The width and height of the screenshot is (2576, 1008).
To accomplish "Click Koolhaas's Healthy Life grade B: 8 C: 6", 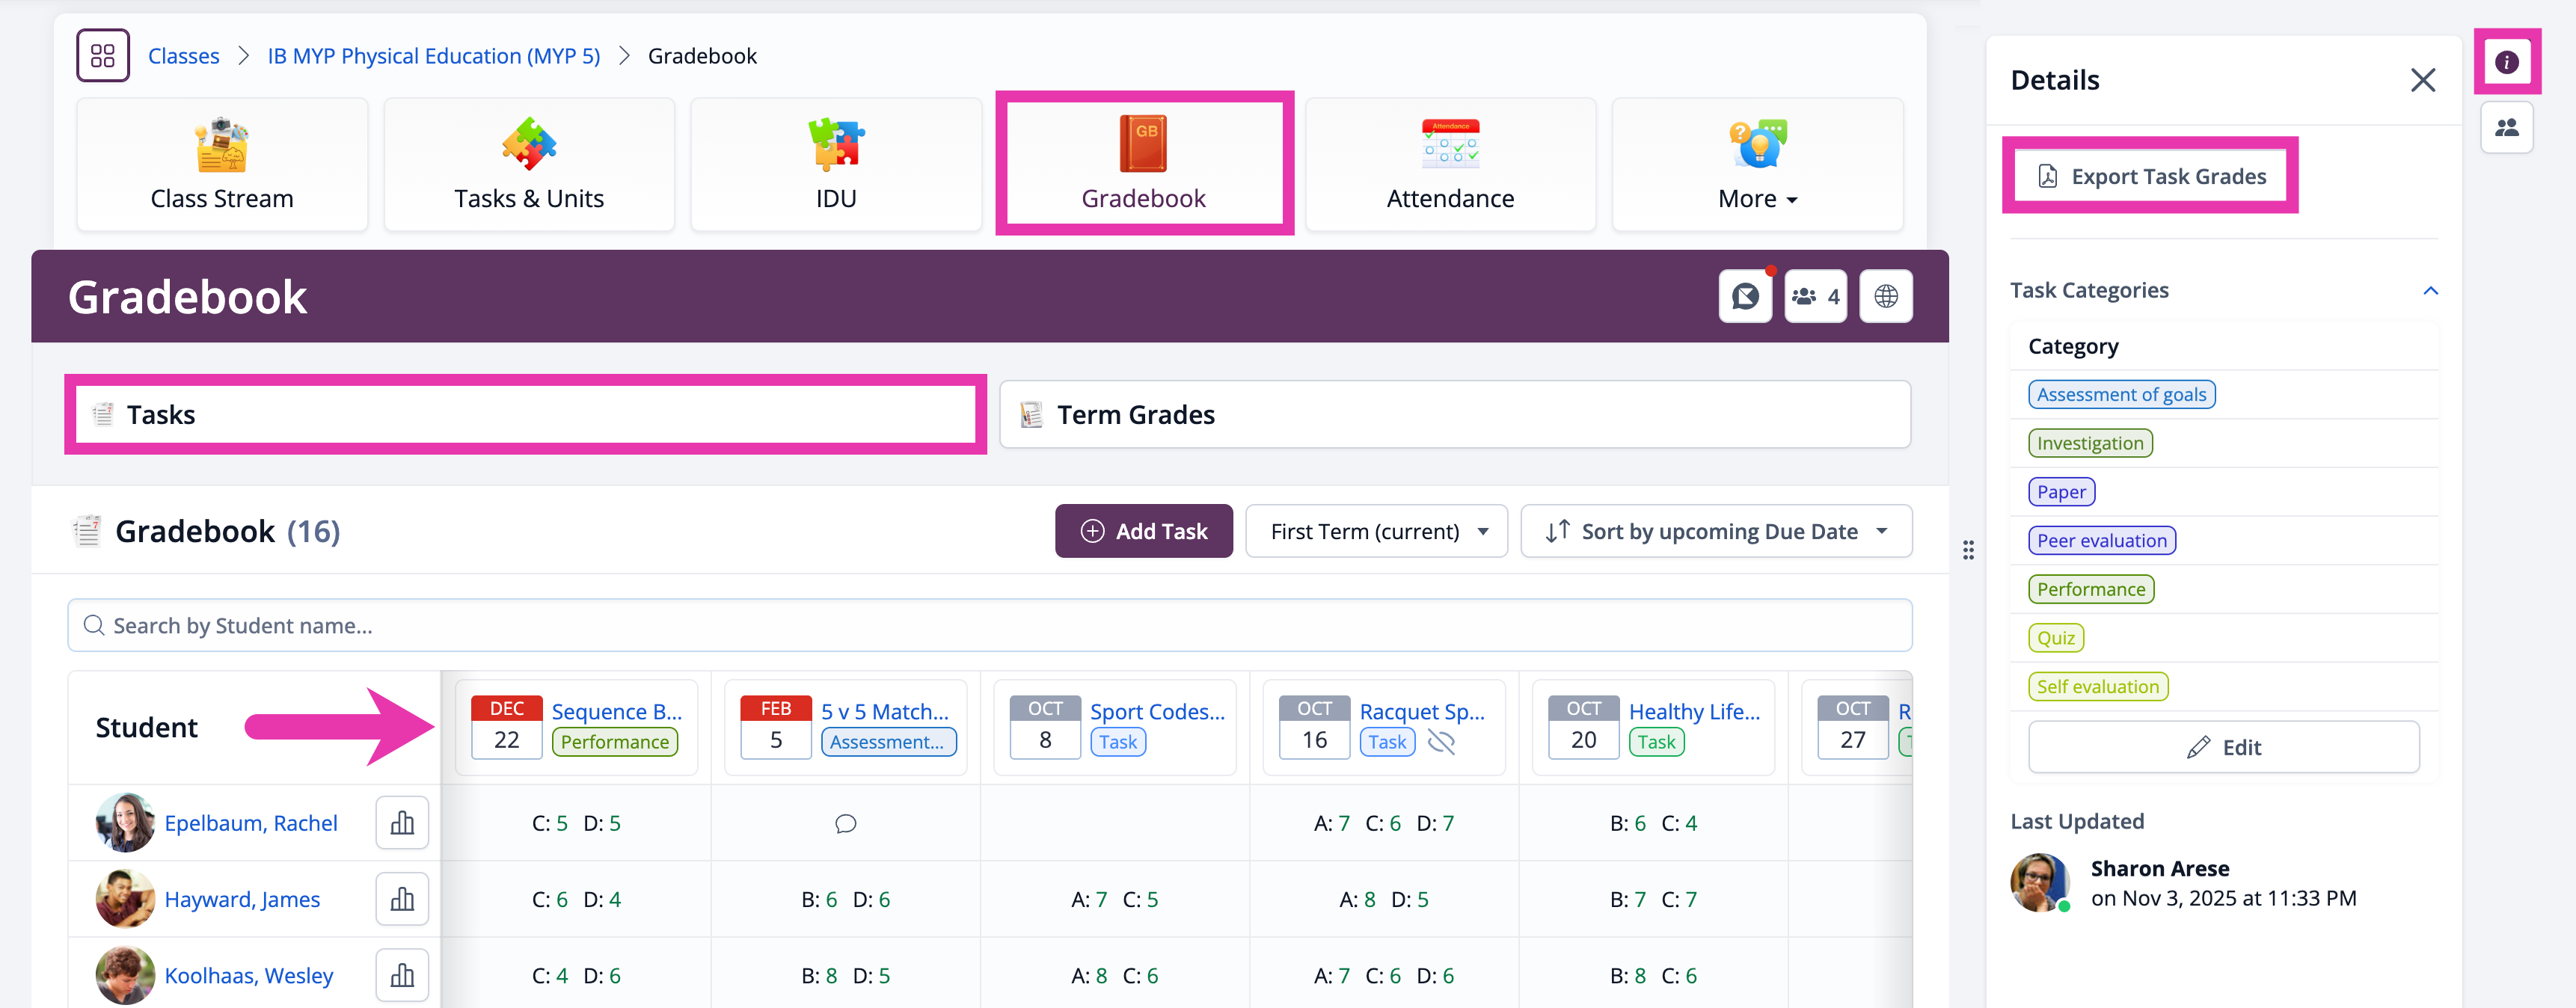I will [1653, 975].
